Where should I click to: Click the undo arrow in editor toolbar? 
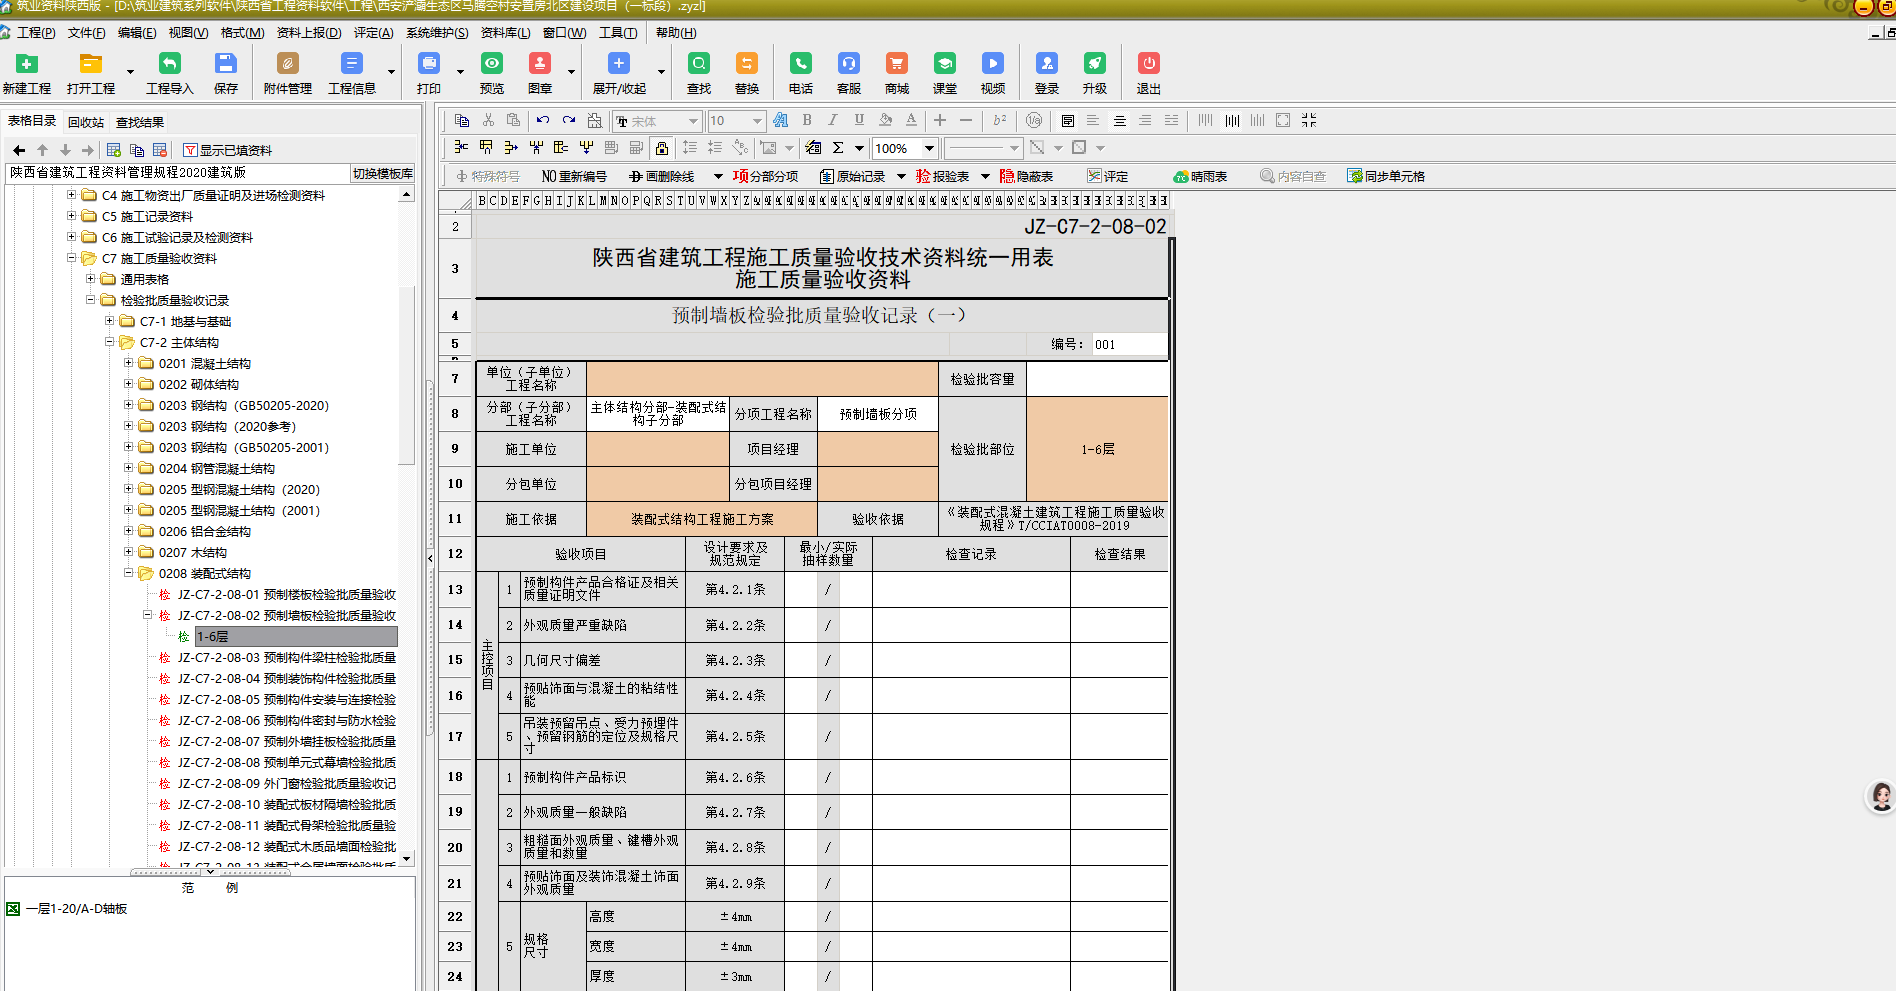tap(542, 120)
